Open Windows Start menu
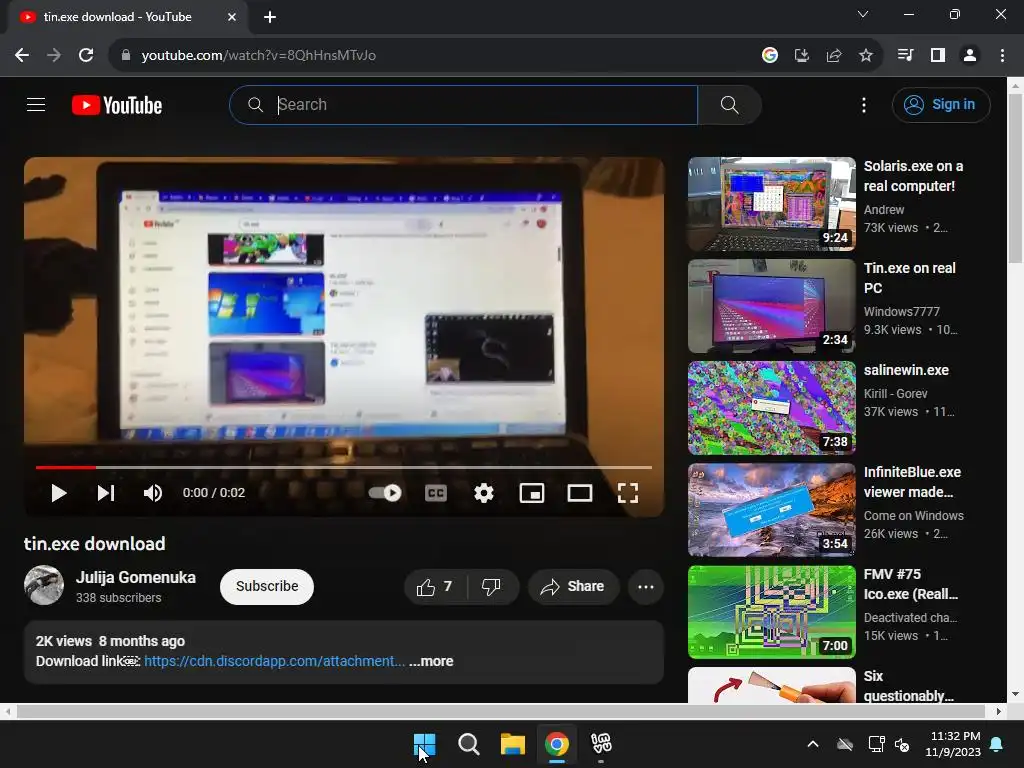 pyautogui.click(x=424, y=744)
